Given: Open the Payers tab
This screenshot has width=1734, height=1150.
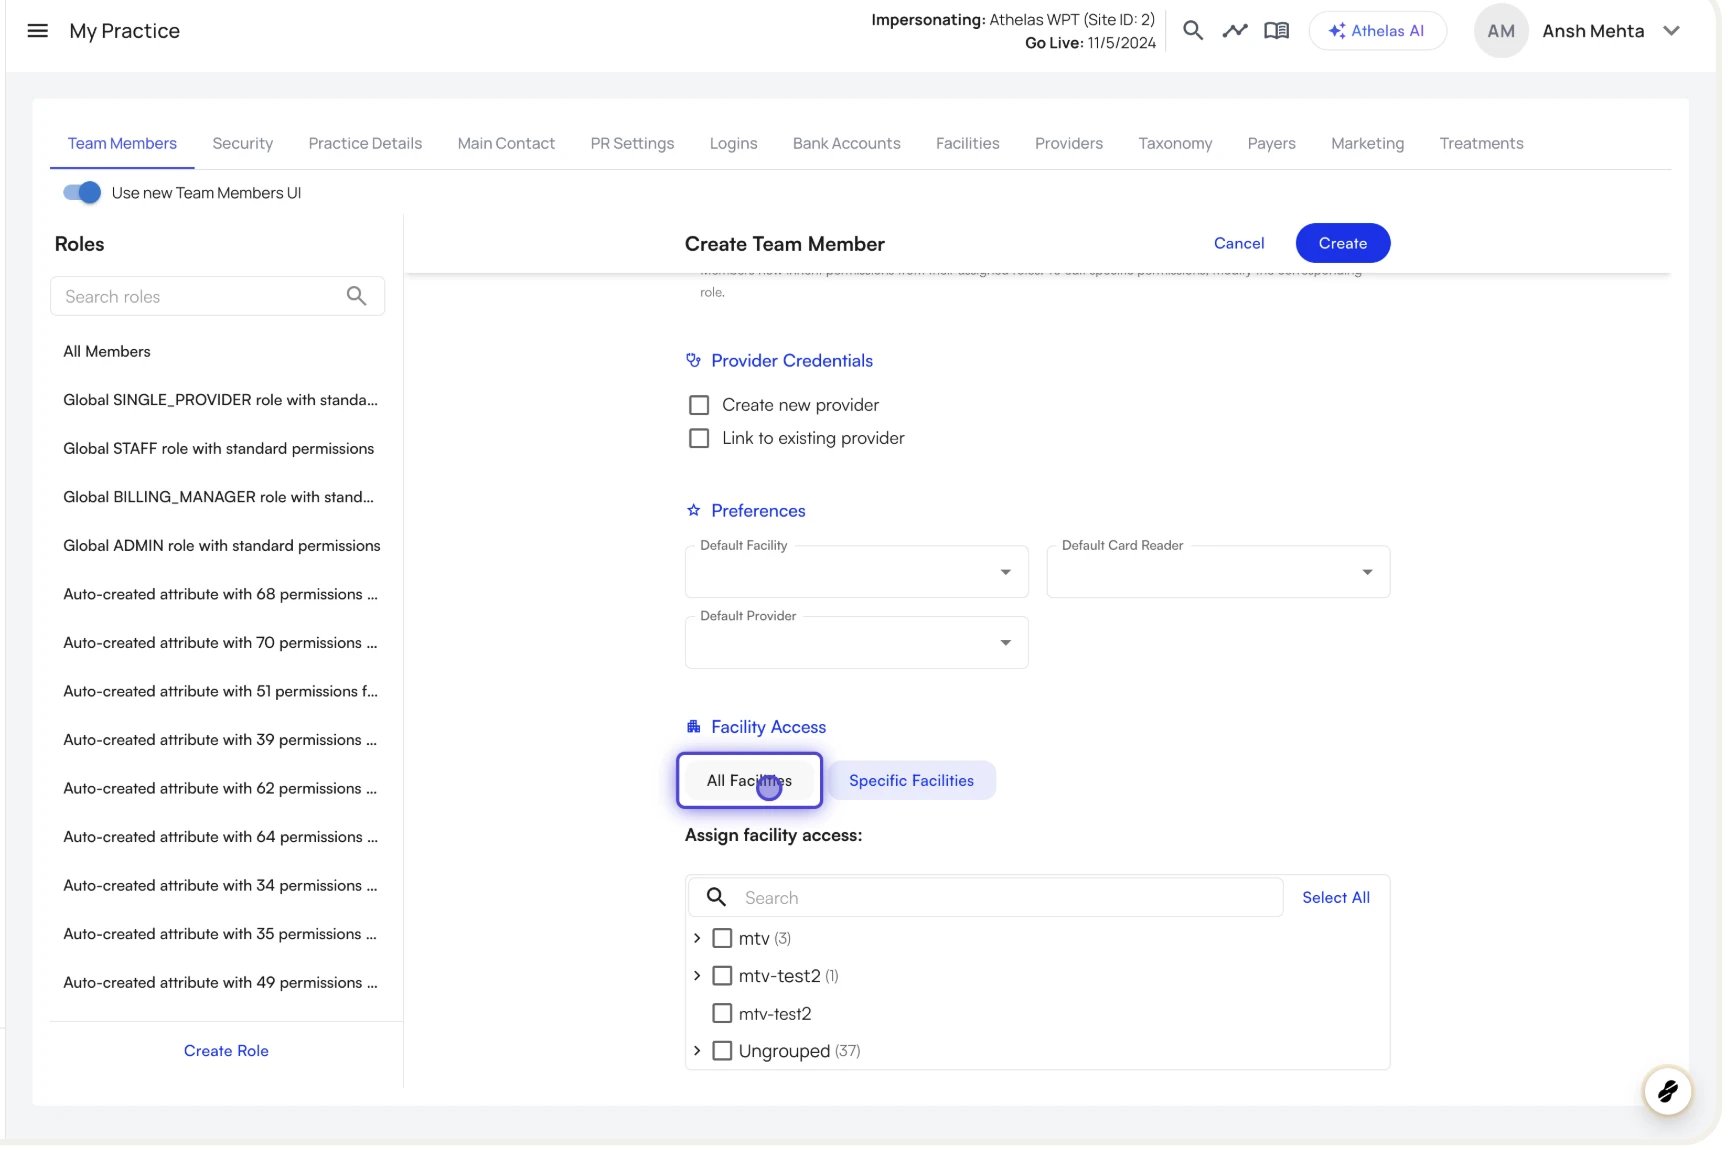Looking at the screenshot, I should tap(1271, 143).
